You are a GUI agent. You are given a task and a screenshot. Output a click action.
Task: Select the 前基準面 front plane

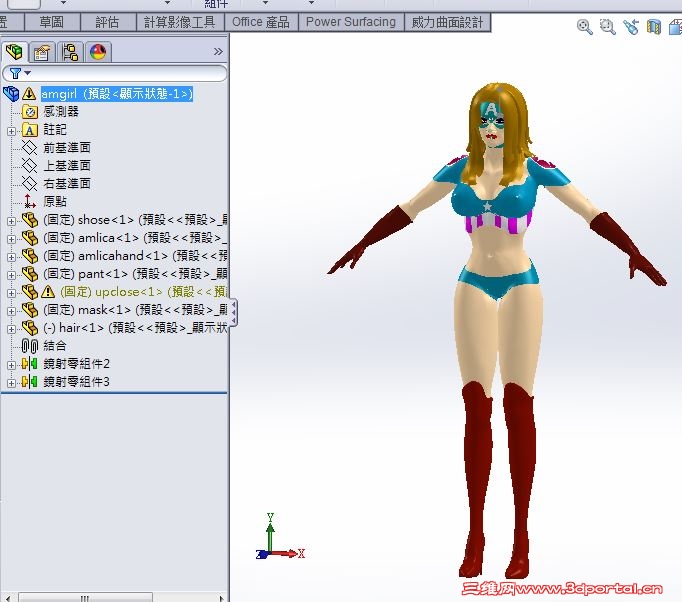coord(67,148)
